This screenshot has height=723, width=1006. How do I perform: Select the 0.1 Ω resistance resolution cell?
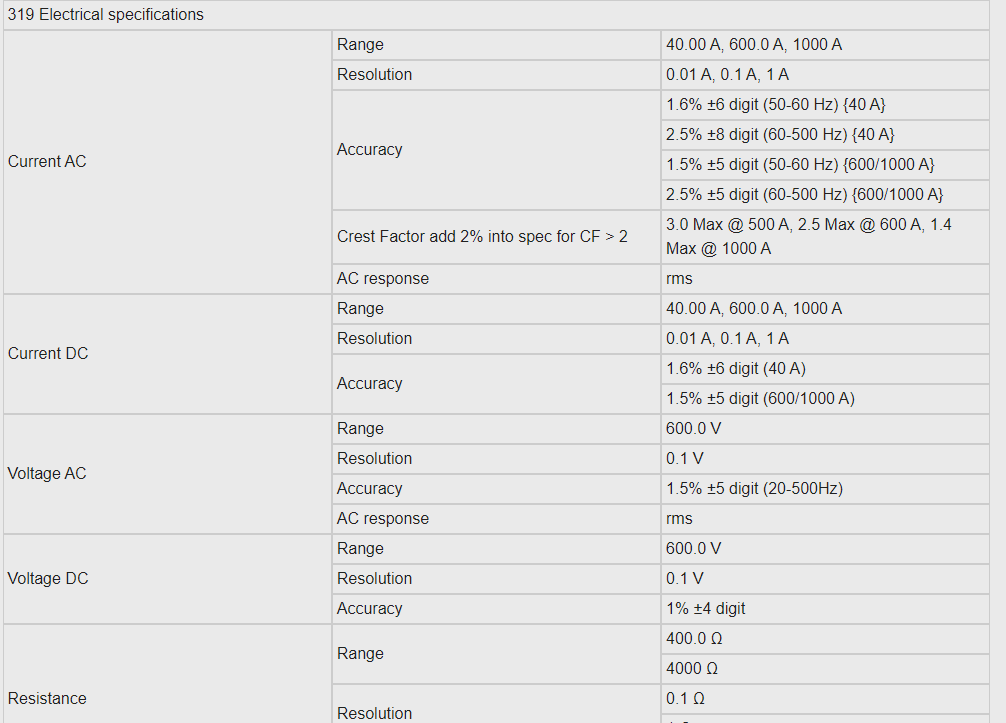(x=825, y=699)
